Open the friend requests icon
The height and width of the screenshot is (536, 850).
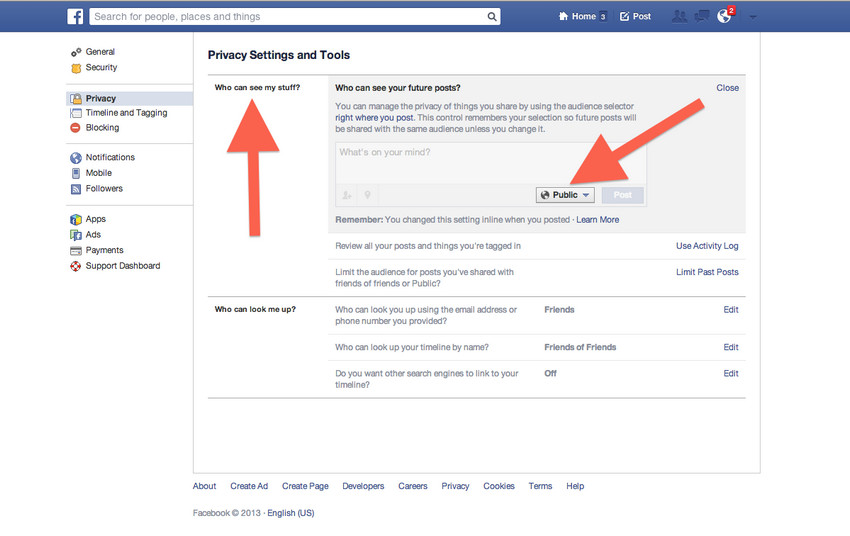[x=680, y=17]
